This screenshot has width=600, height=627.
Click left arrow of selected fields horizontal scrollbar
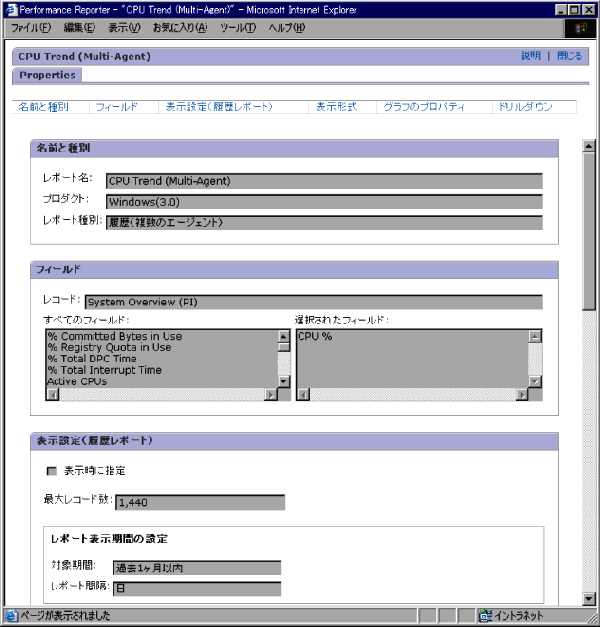(304, 395)
